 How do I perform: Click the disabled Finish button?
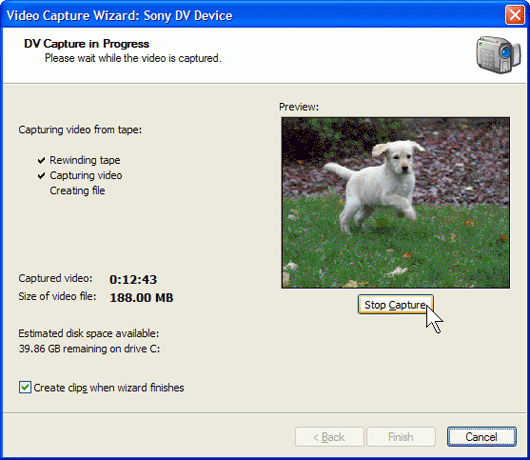point(401,437)
